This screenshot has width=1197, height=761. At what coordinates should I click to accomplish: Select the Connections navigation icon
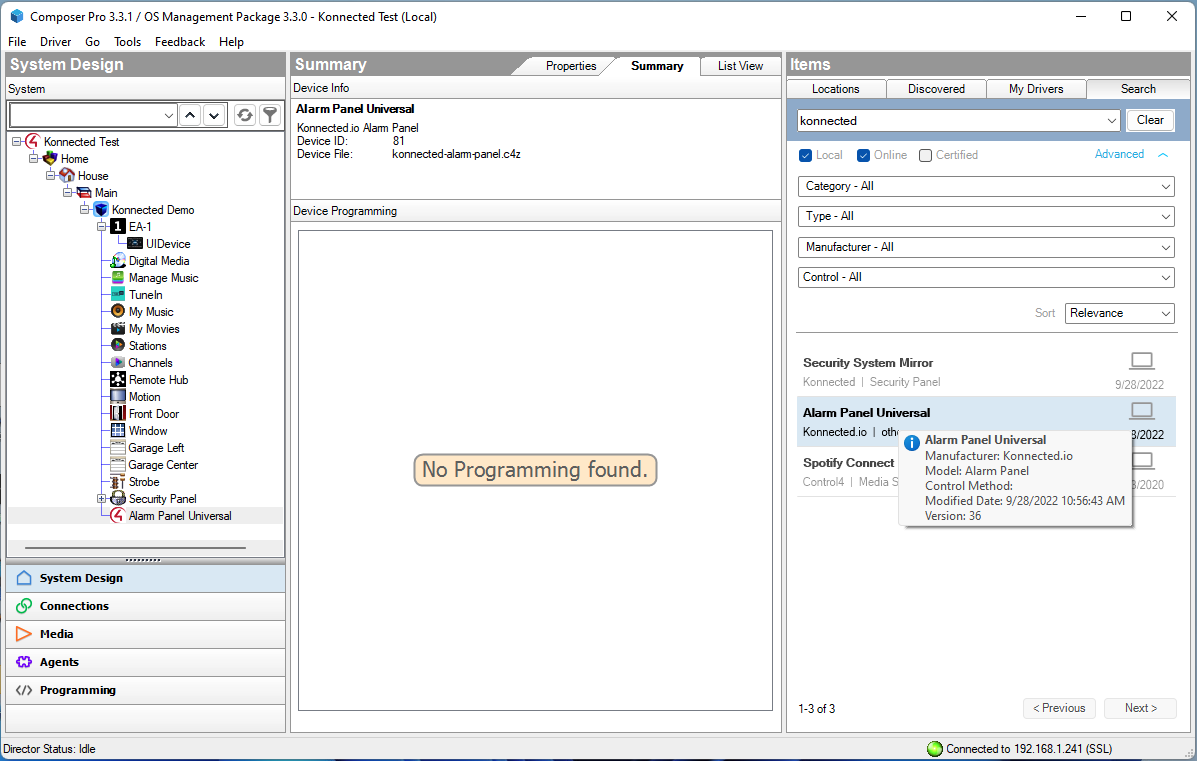pyautogui.click(x=22, y=605)
